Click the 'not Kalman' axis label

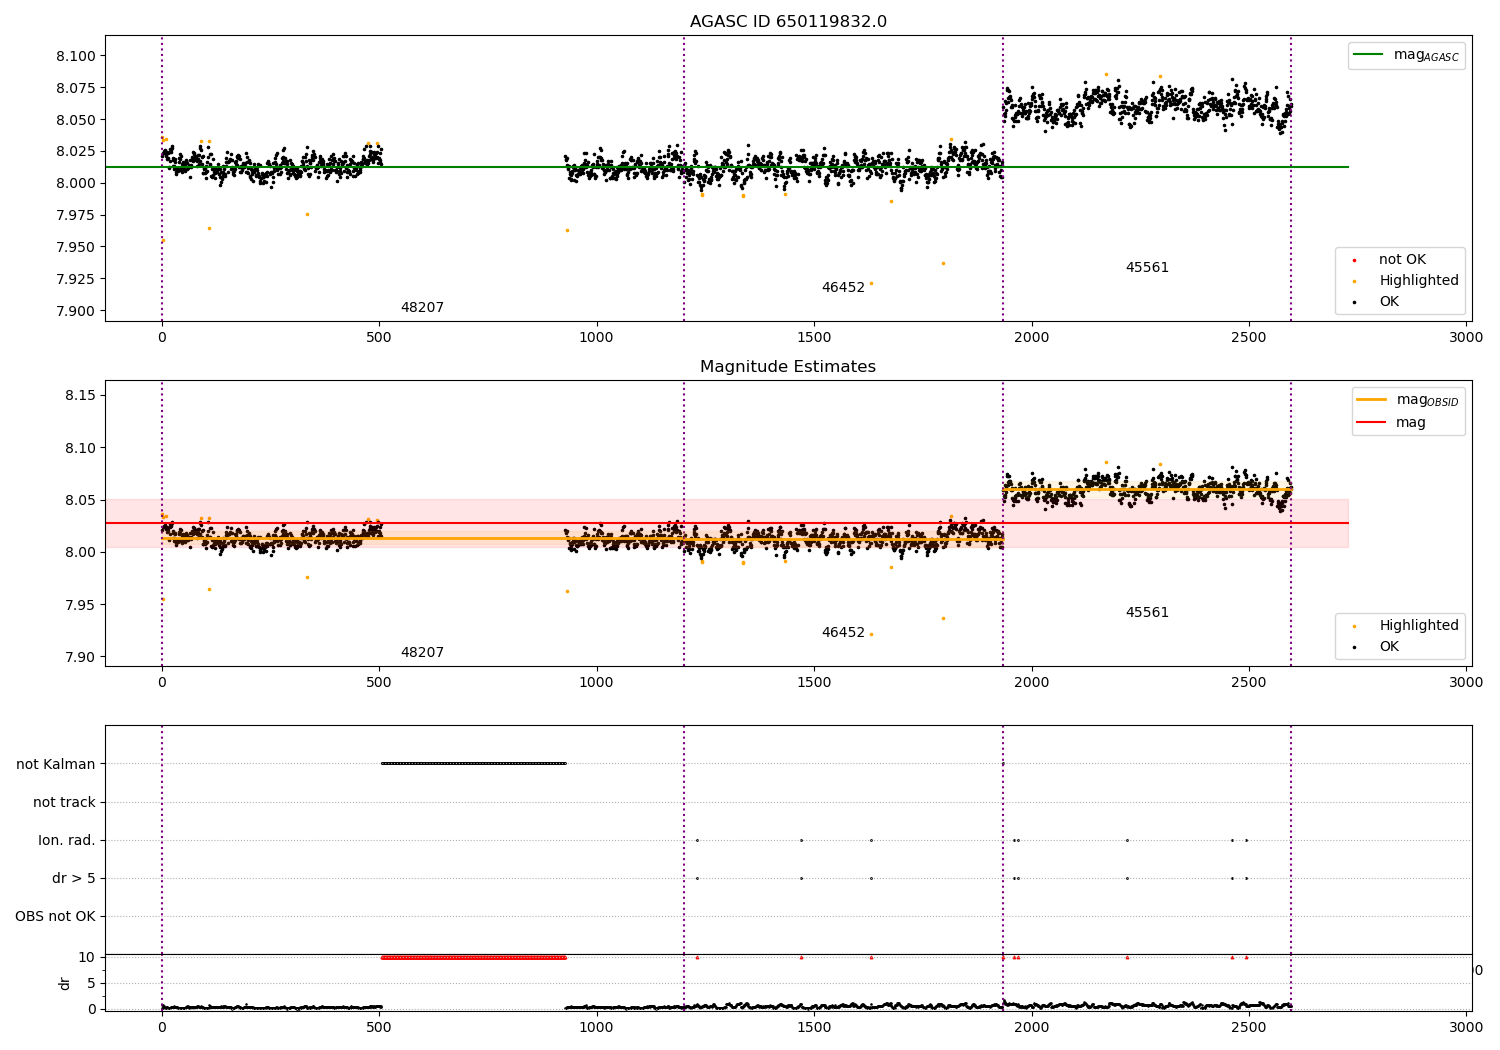[56, 765]
